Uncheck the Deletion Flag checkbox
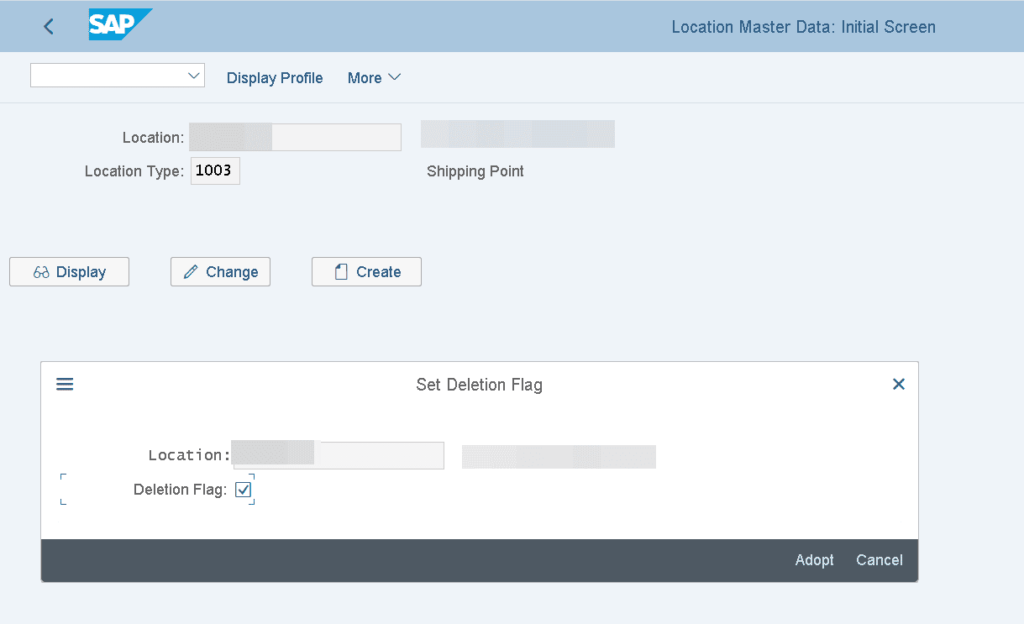Screen dimensions: 1024x624 tap(243, 490)
